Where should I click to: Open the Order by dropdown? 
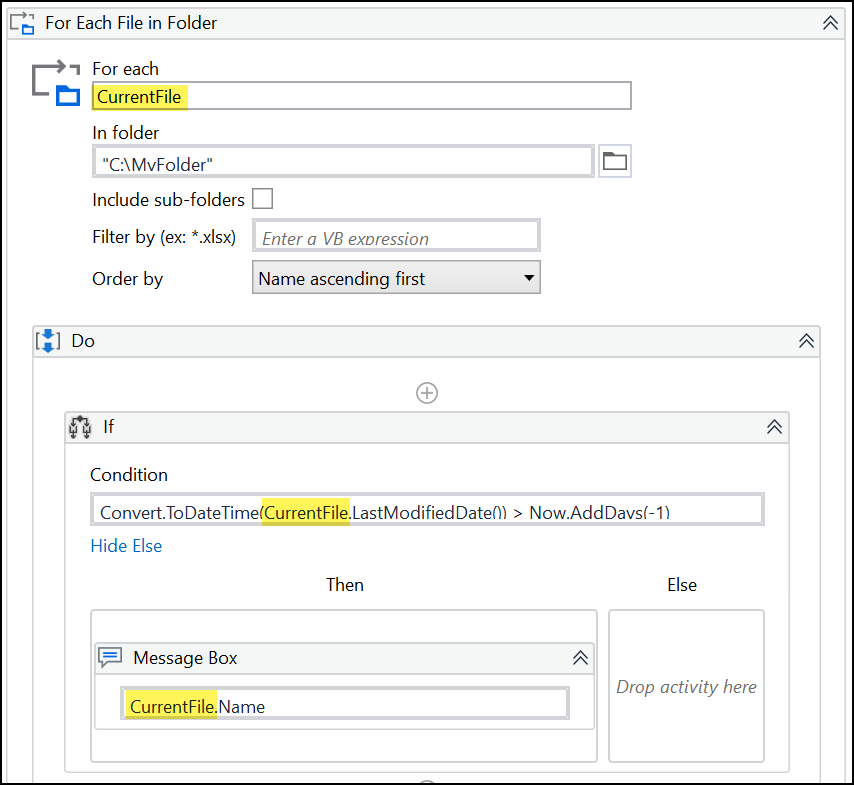click(x=396, y=277)
